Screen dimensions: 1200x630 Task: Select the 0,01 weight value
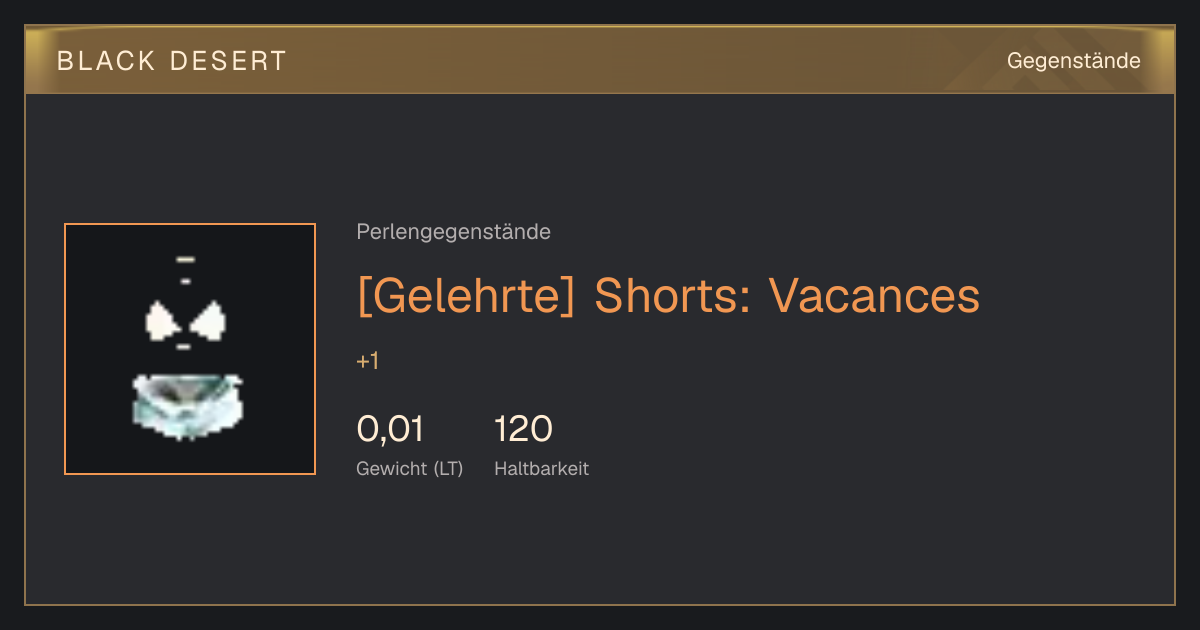click(390, 429)
